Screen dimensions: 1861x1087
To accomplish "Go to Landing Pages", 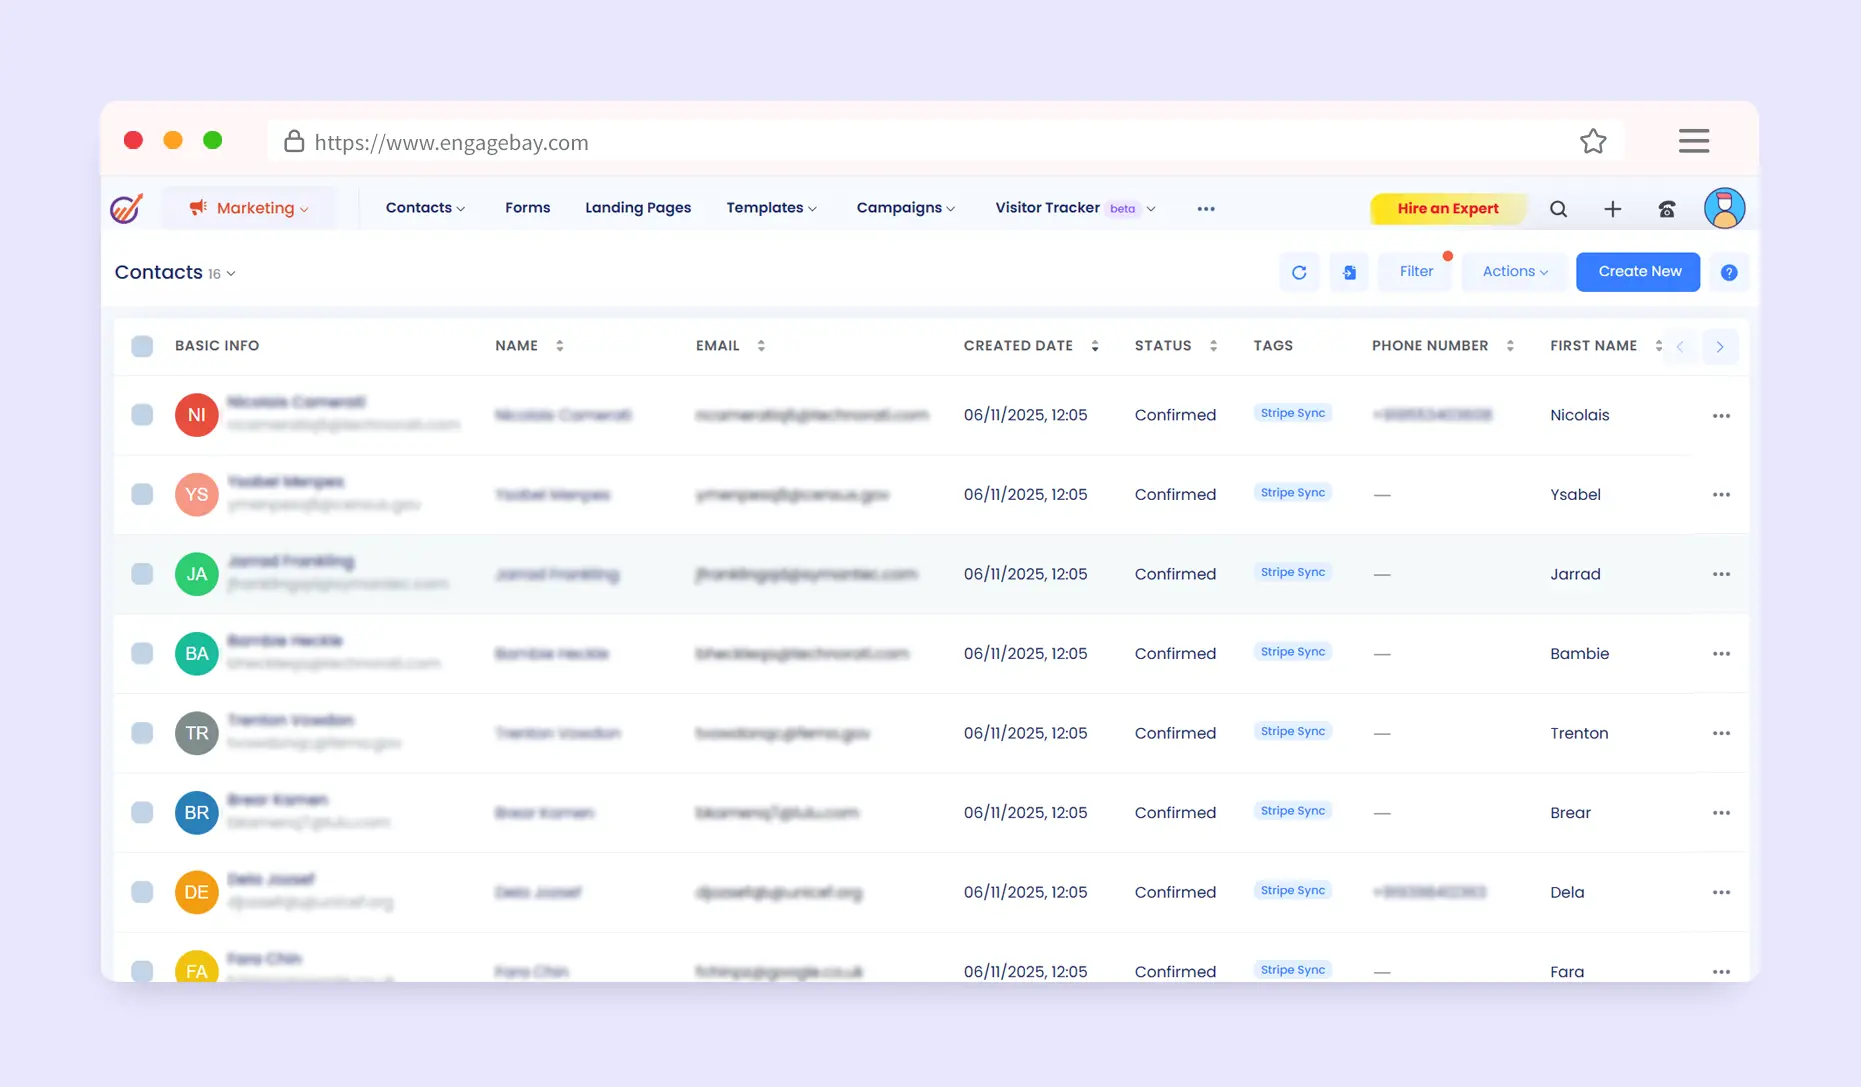I will tap(637, 208).
